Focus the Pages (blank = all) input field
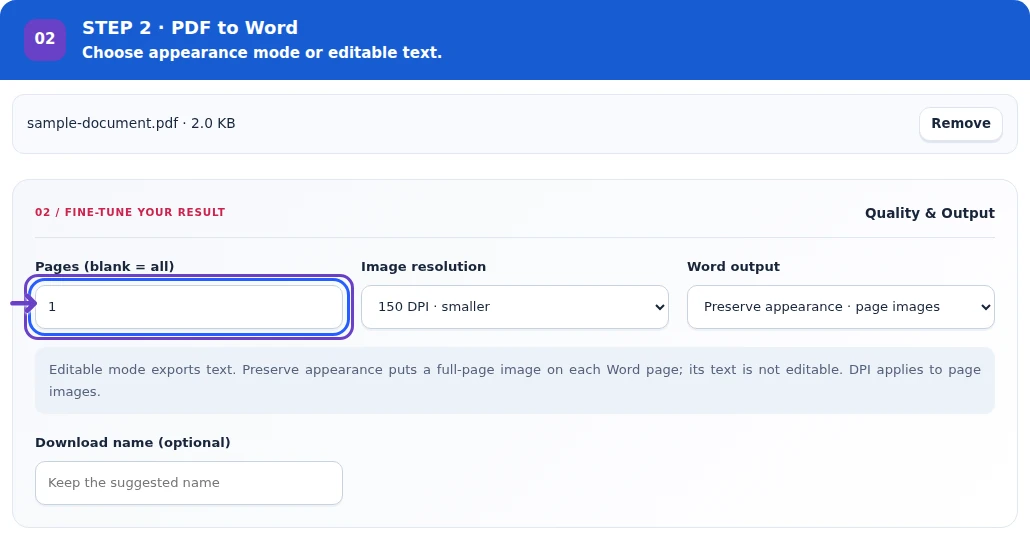 [189, 307]
